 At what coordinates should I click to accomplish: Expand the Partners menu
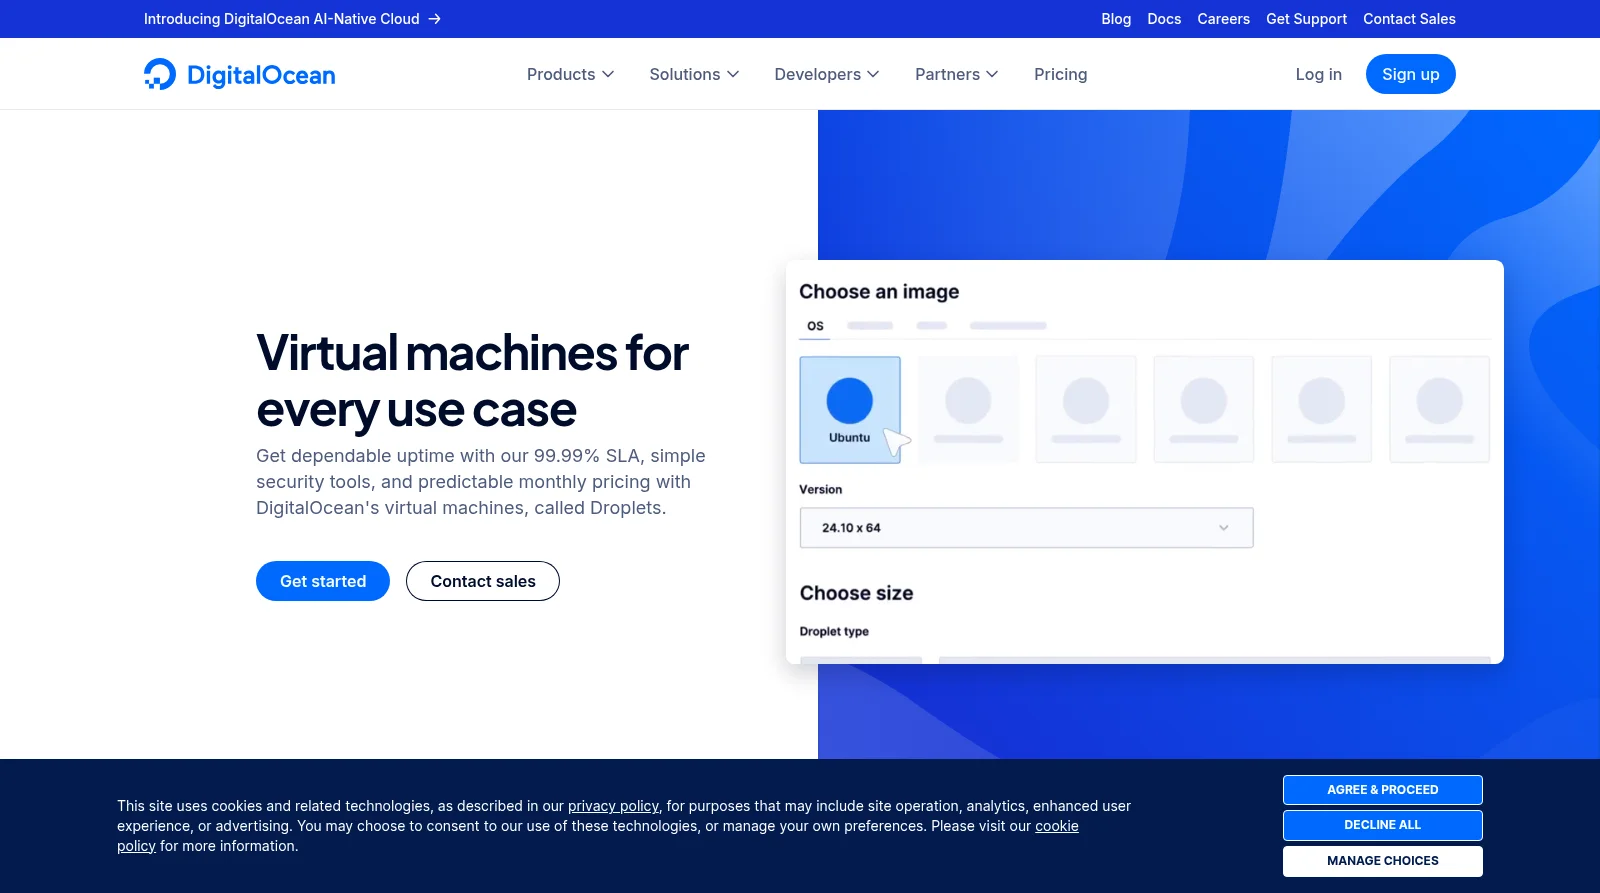956,74
